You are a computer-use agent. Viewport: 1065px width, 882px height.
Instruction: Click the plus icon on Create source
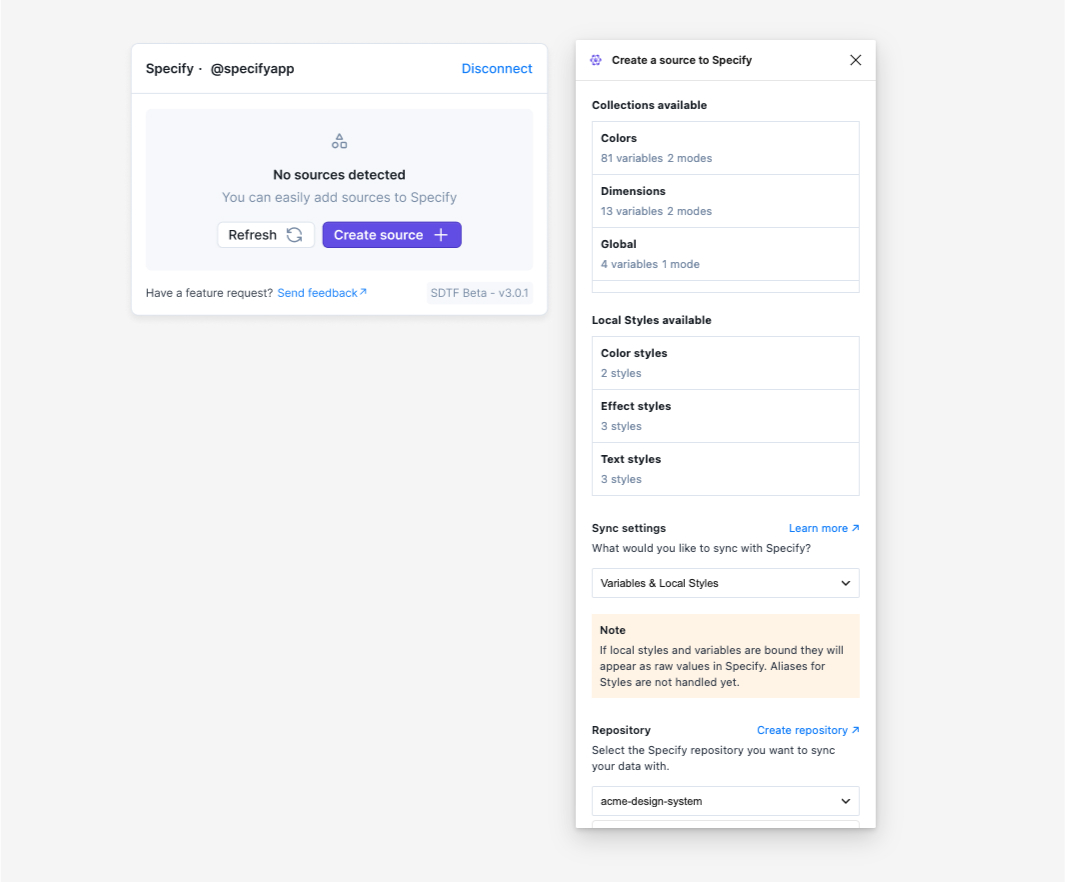pos(441,235)
